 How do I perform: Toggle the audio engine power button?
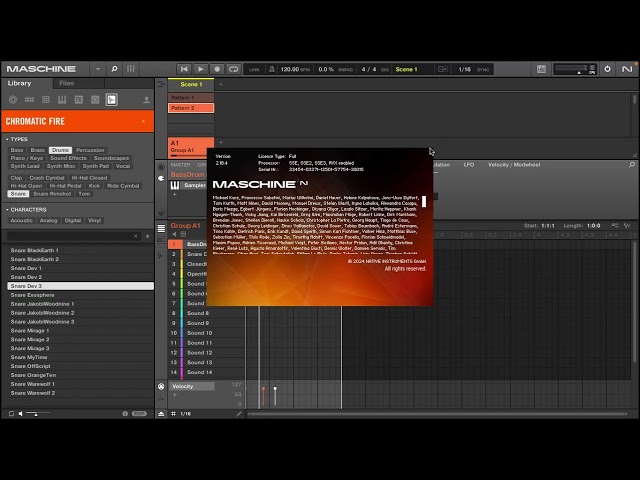pos(607,69)
